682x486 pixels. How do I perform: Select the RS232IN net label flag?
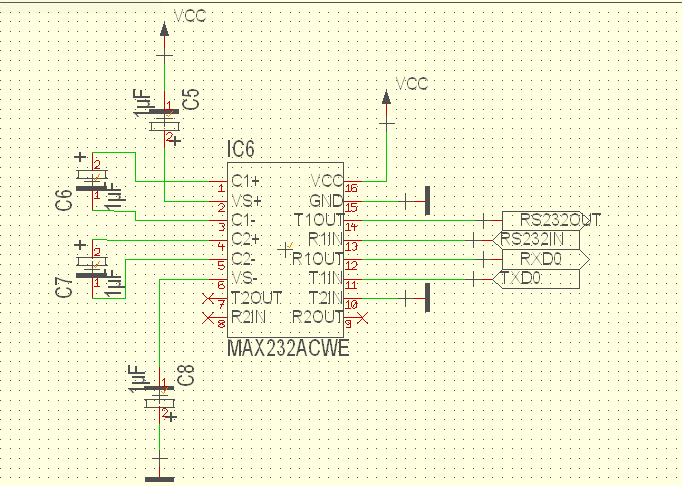536,239
